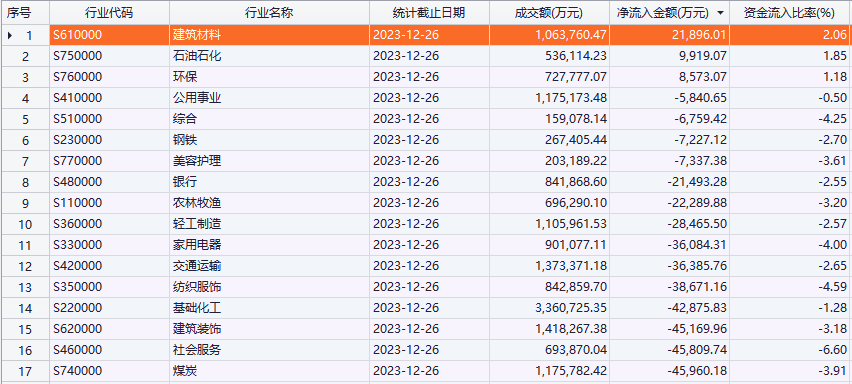Click the 煤炭 row name cell
Screen dimensions: 852x384
(x=269, y=371)
